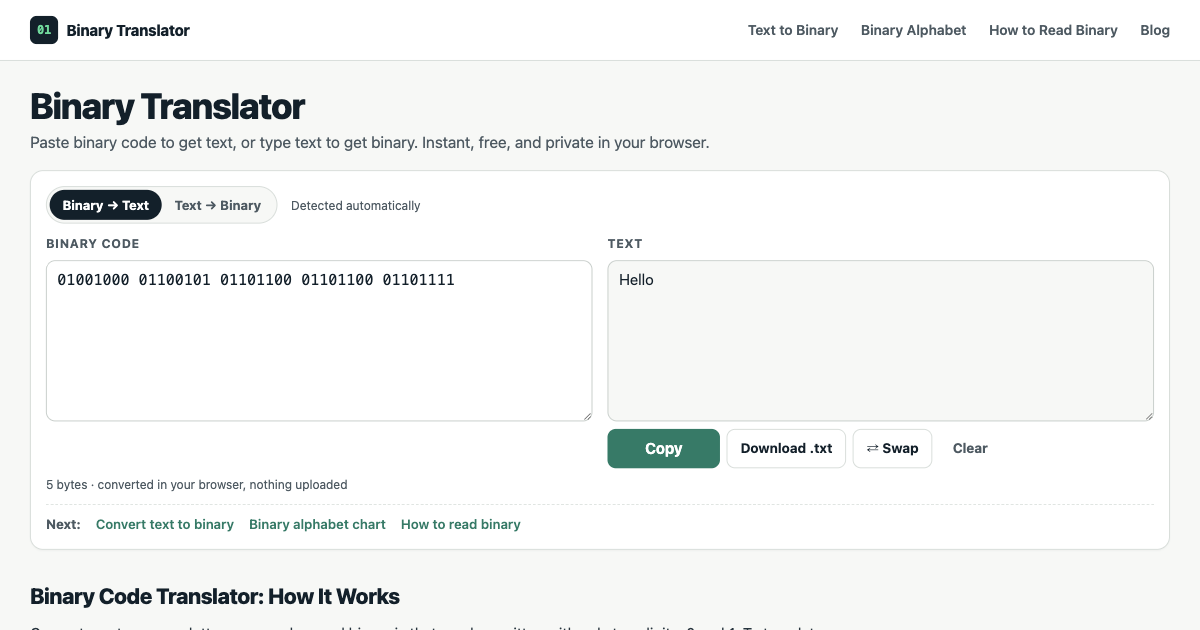Image resolution: width=1200 pixels, height=630 pixels.
Task: Click the Text output area showing Hello
Action: coord(880,341)
